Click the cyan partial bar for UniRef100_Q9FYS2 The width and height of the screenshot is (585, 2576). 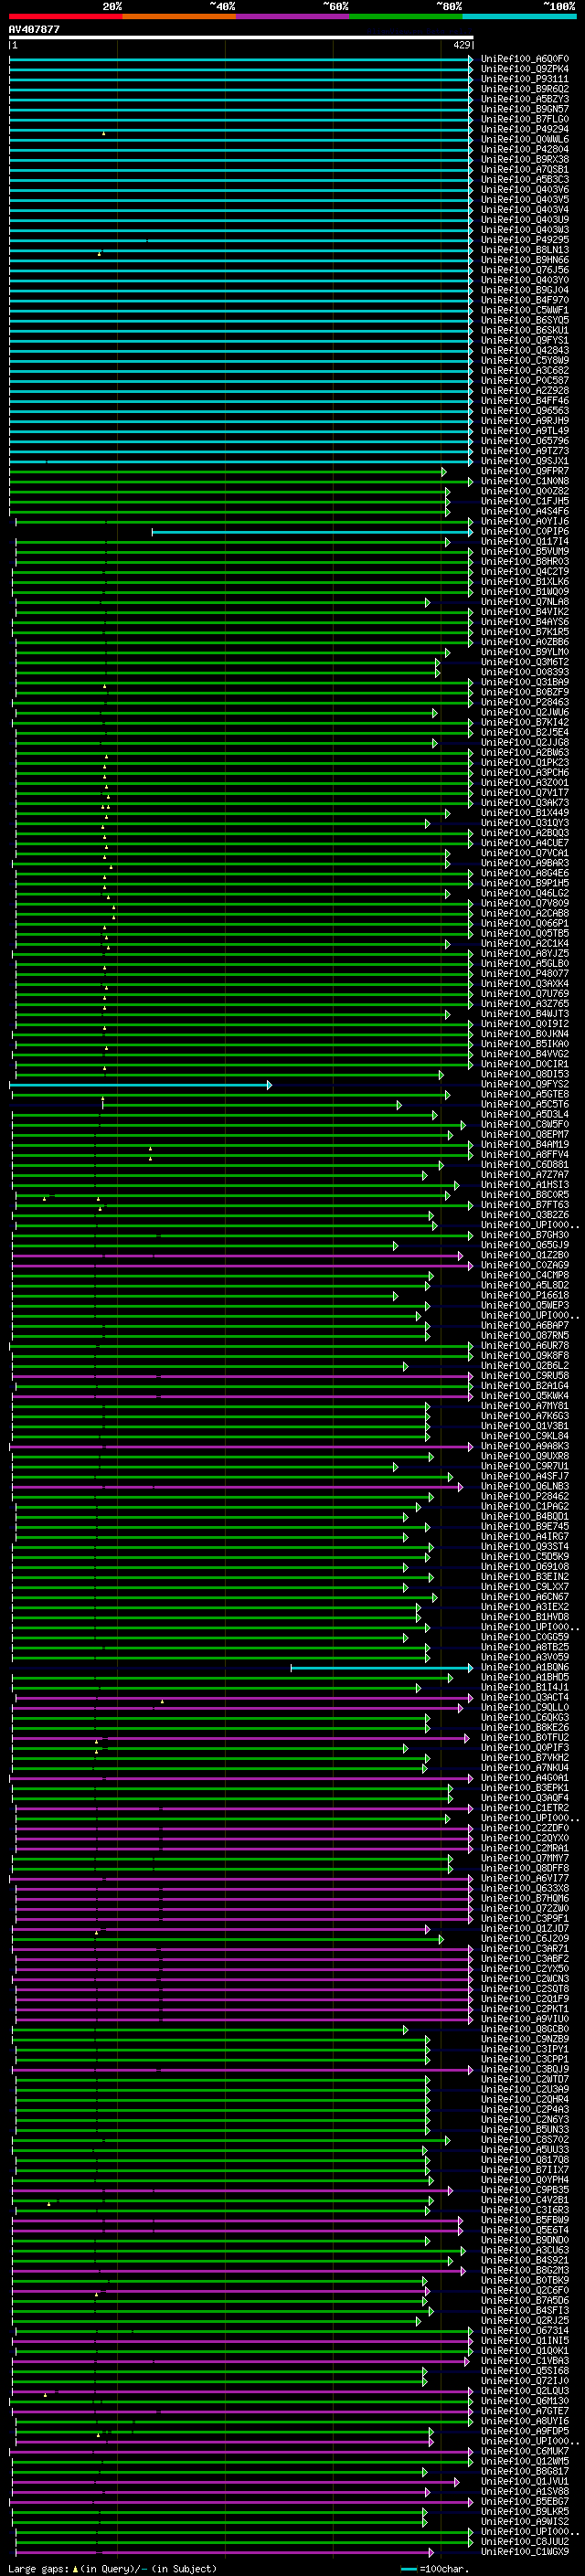coord(140,1085)
